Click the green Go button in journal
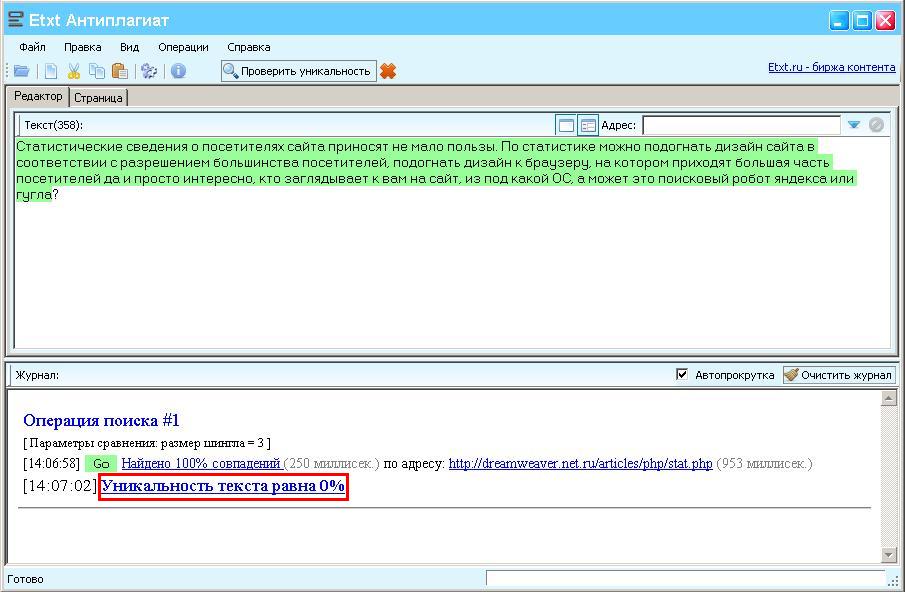This screenshot has height=592, width=905. [x=101, y=463]
